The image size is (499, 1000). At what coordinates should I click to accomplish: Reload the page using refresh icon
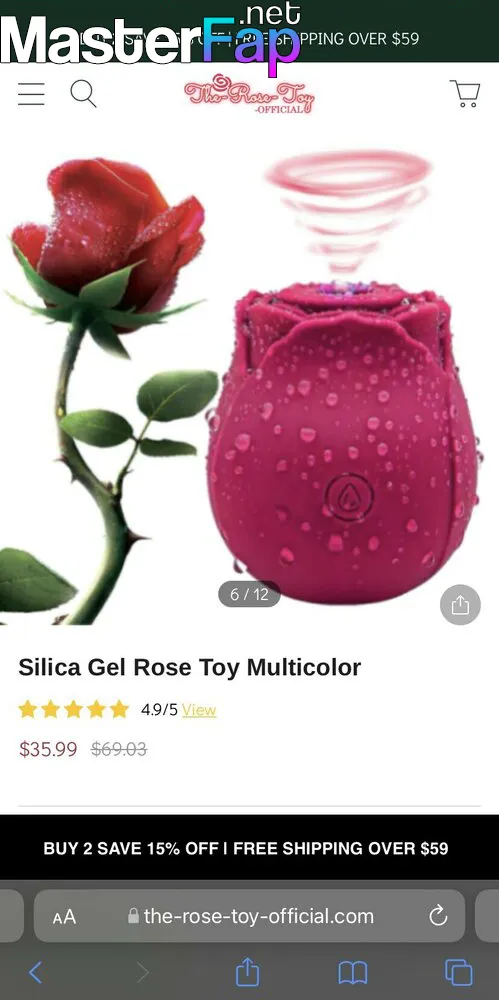438,916
